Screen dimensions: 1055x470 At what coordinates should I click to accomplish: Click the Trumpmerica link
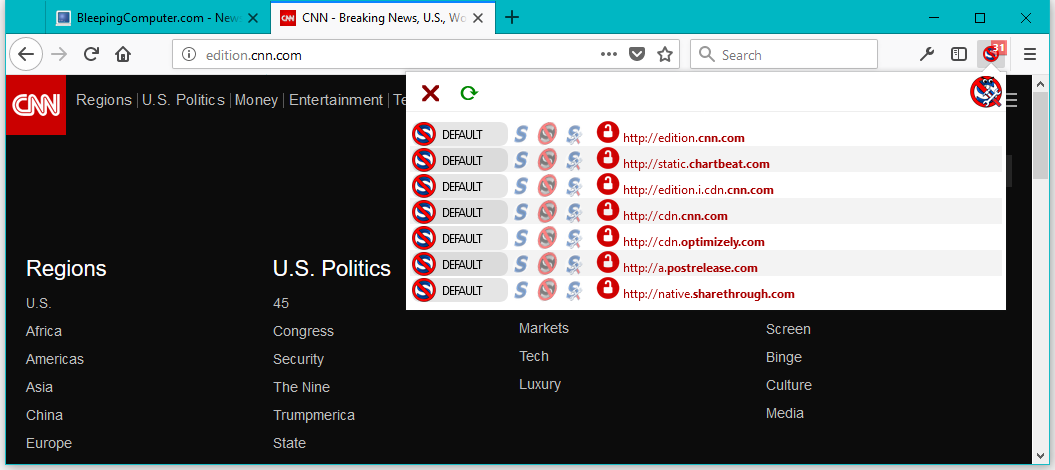coord(314,415)
